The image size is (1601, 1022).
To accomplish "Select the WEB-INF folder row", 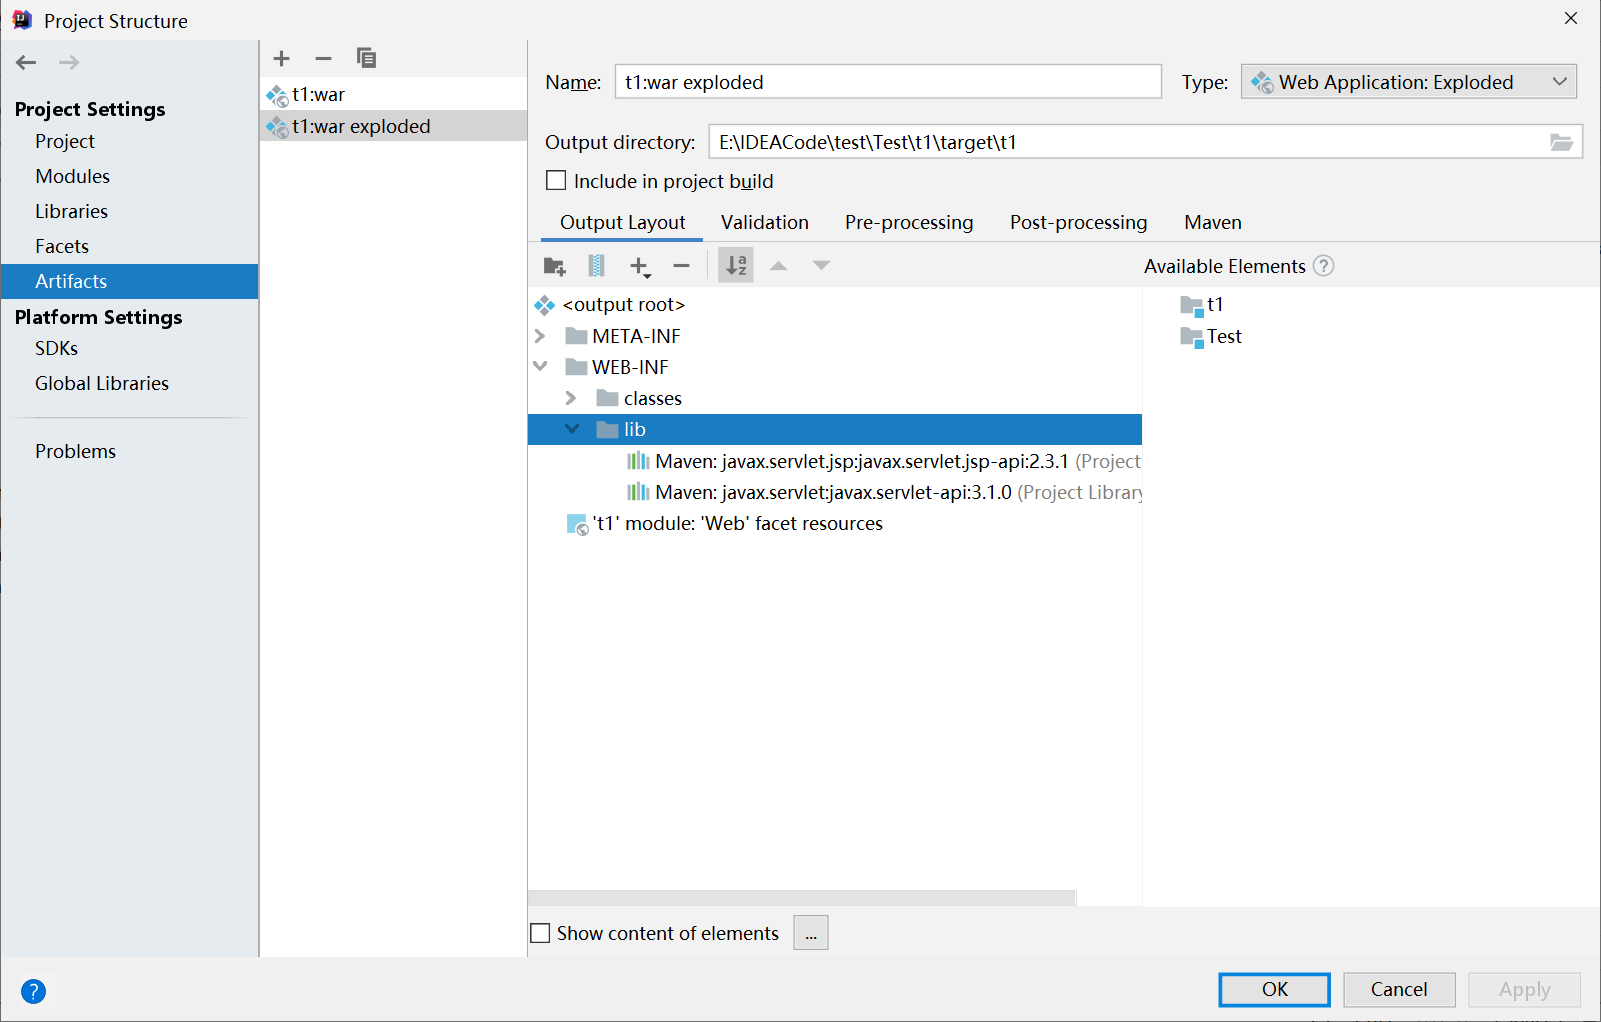I will pos(835,367).
